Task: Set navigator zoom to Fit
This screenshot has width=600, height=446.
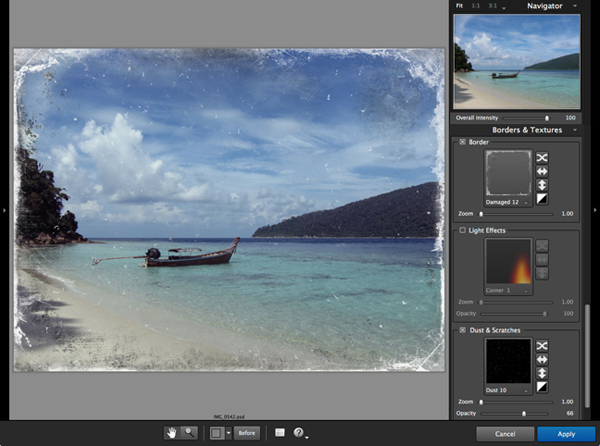Action: (x=459, y=6)
